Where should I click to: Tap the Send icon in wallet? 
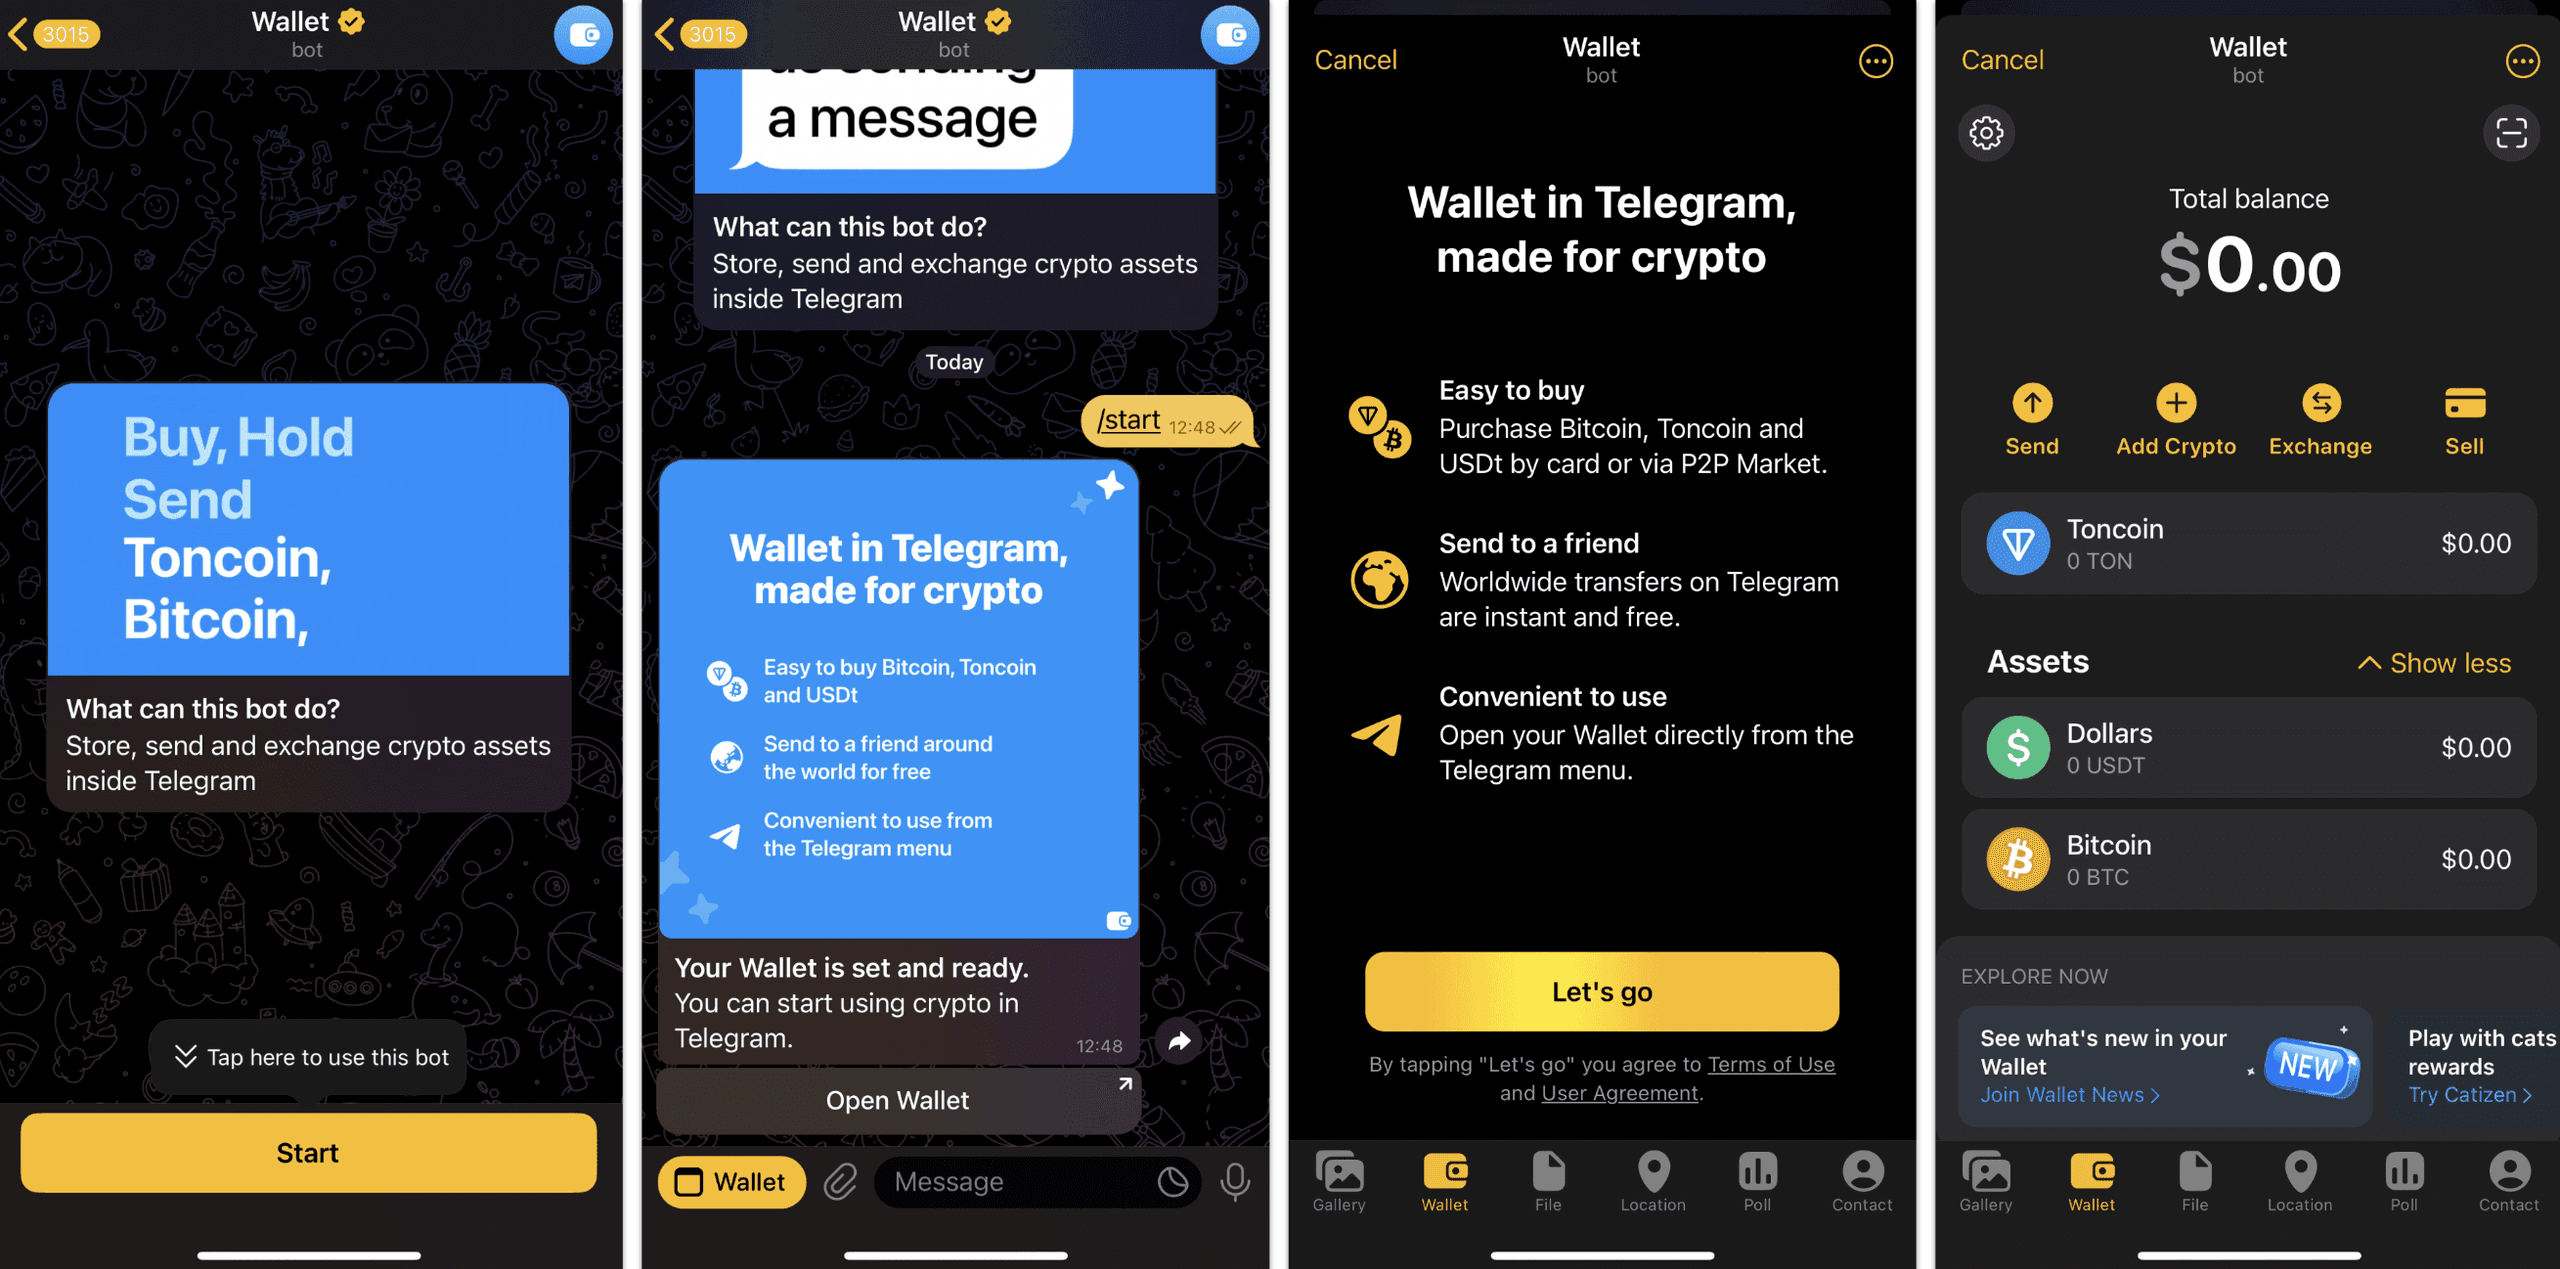[2029, 405]
